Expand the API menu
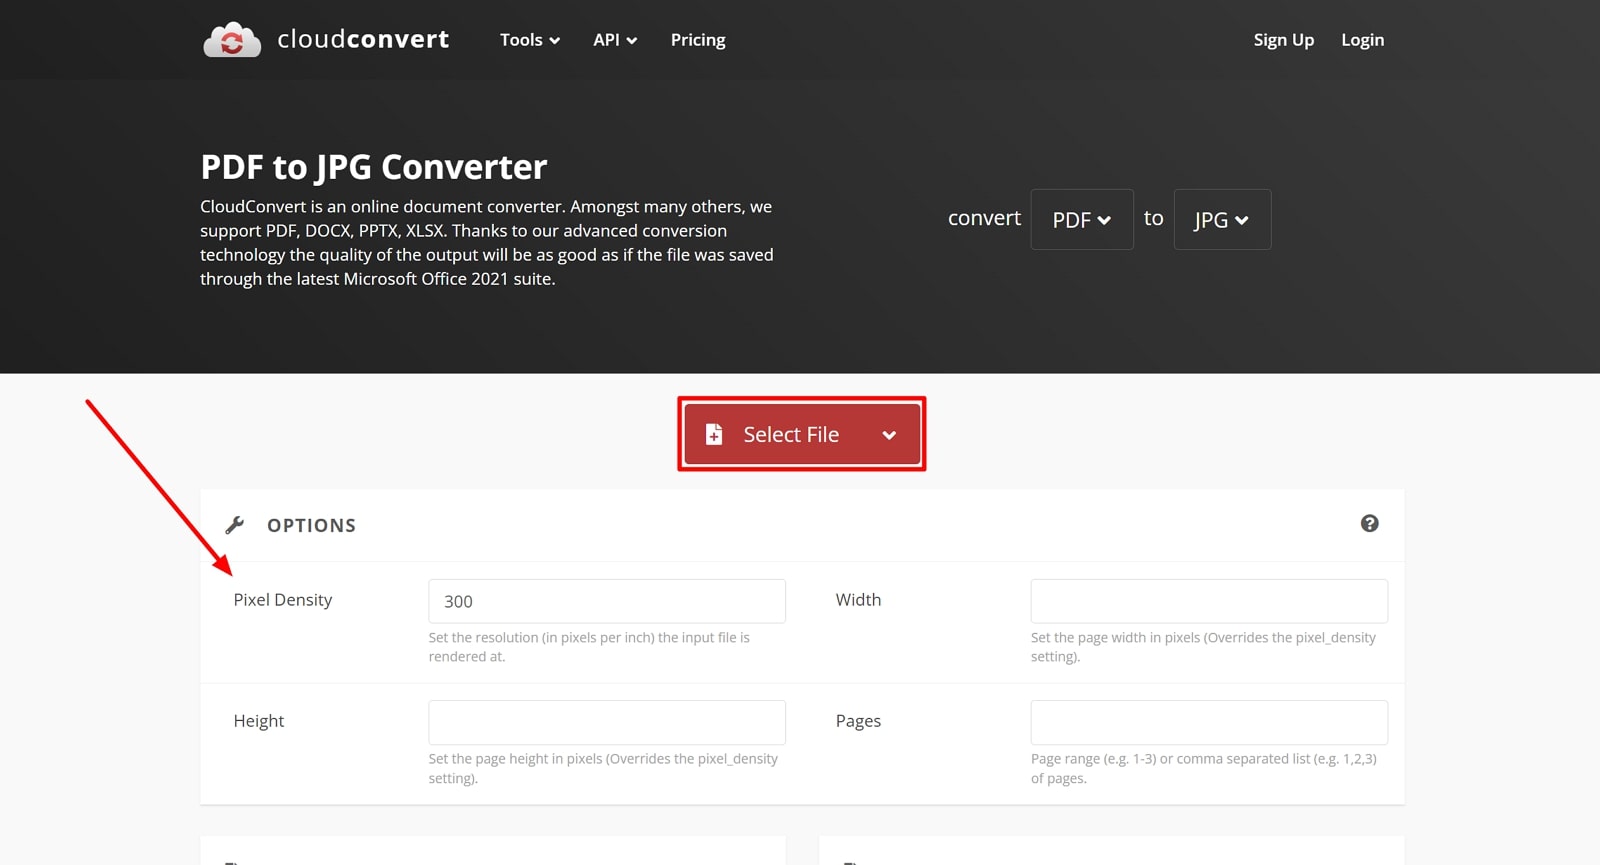 615,40
